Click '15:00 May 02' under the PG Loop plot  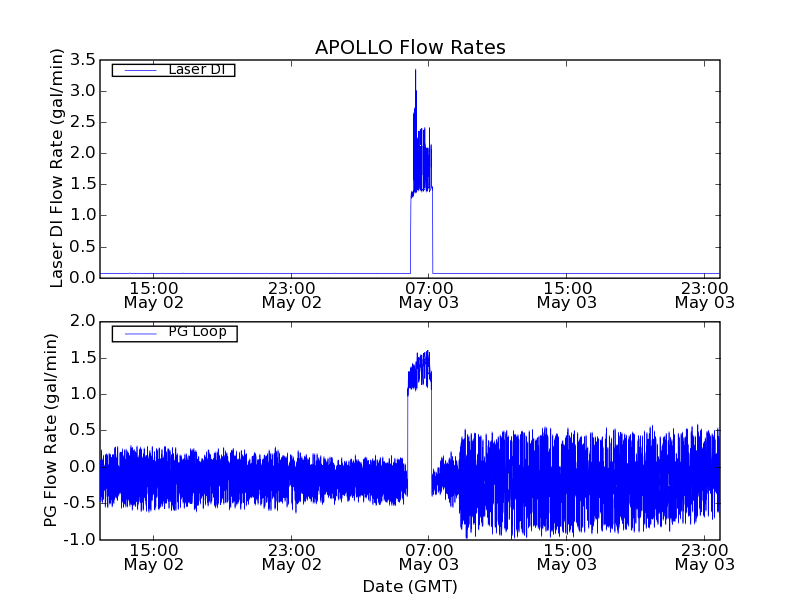154,557
